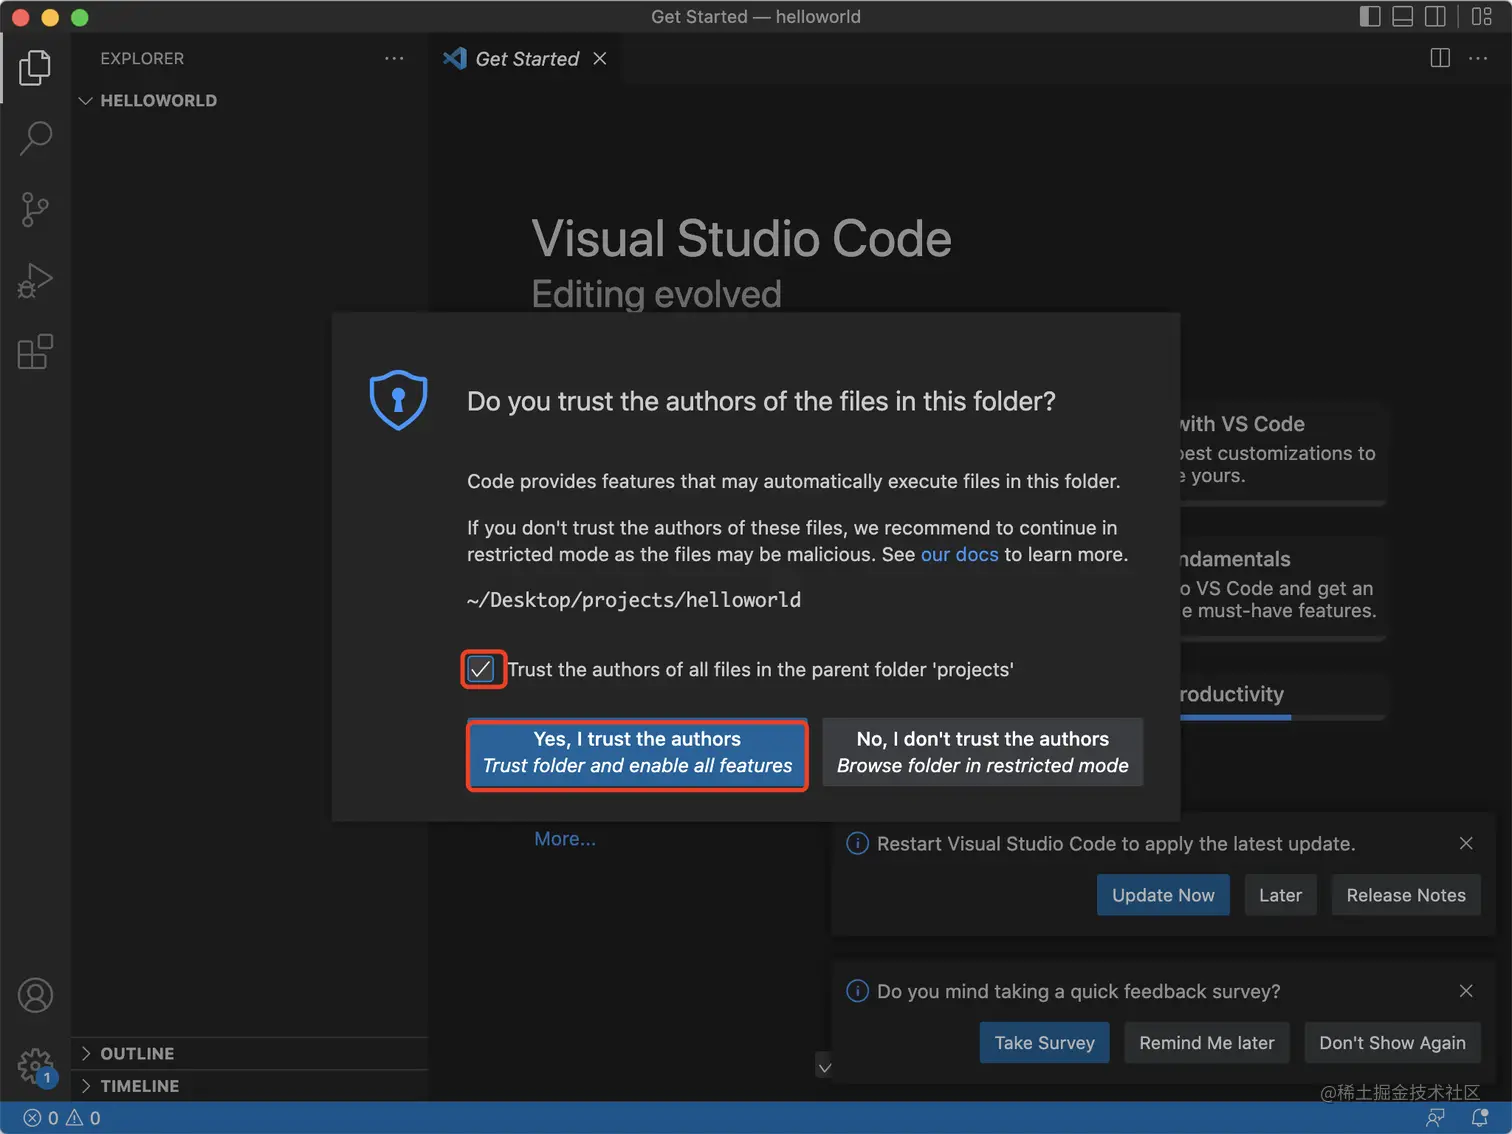The image size is (1512, 1134).
Task: Click the Accounts icon
Action: [35, 995]
